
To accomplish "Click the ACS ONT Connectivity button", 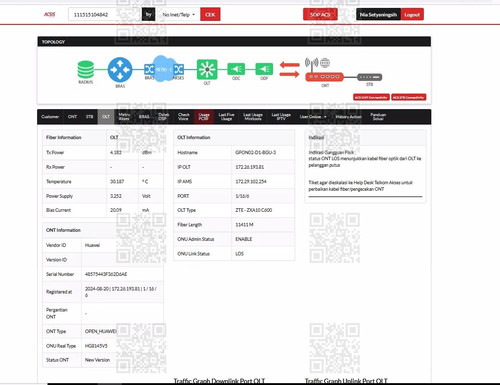I will pyautogui.click(x=371, y=97).
